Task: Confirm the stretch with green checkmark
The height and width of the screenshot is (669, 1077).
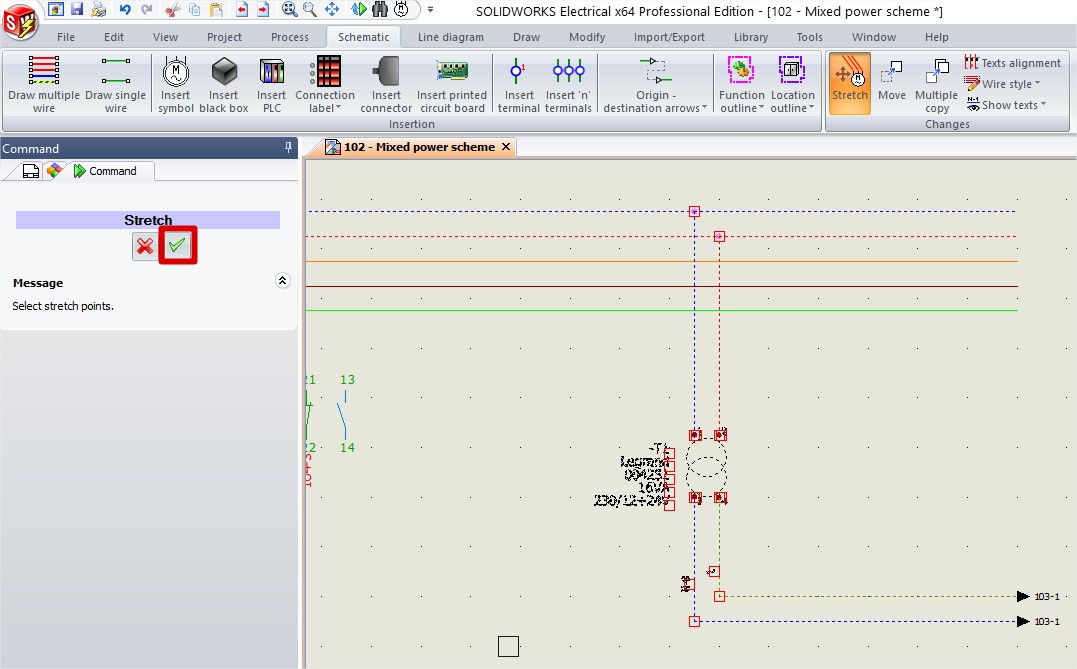Action: [x=178, y=246]
